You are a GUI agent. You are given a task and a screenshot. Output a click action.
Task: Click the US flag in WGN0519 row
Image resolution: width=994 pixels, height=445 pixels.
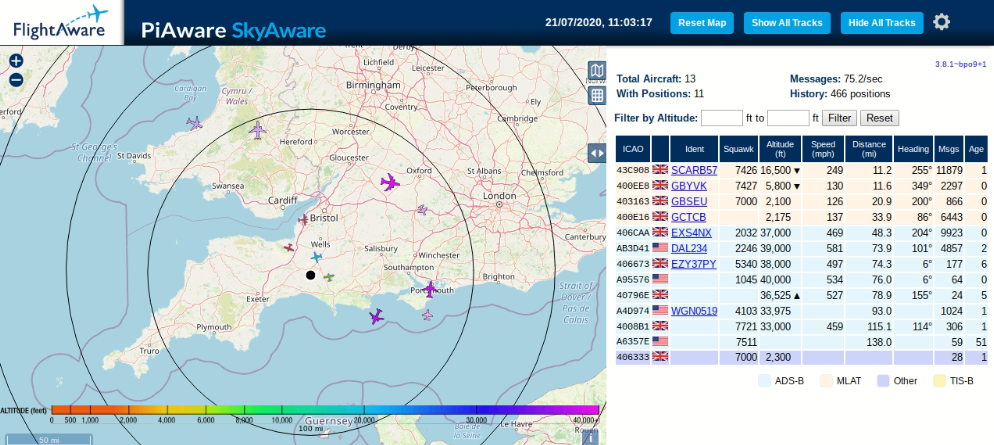661,310
